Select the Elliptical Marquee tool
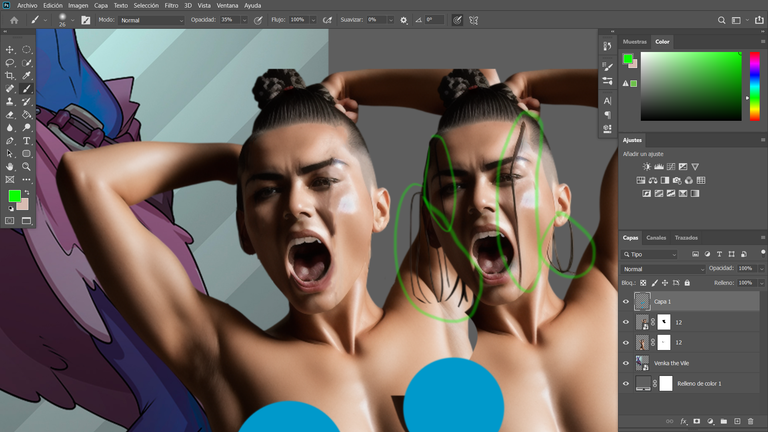Viewport: 768px width, 432px height. pyautogui.click(x=26, y=49)
